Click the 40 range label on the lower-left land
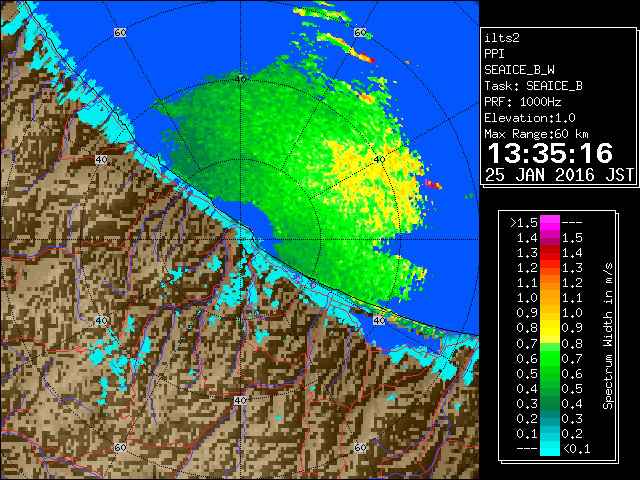Viewport: 640px width, 480px height. [101, 320]
